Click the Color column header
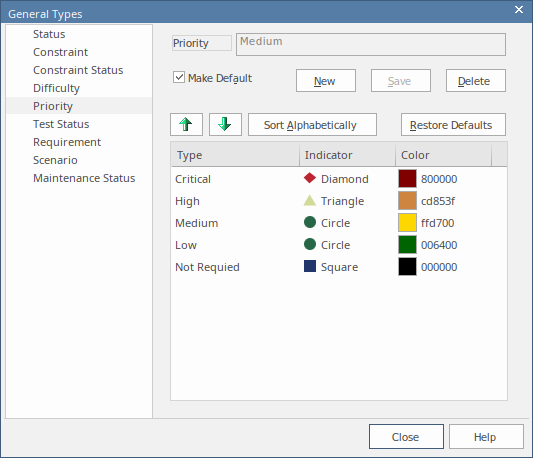This screenshot has height=458, width=533. (x=443, y=155)
